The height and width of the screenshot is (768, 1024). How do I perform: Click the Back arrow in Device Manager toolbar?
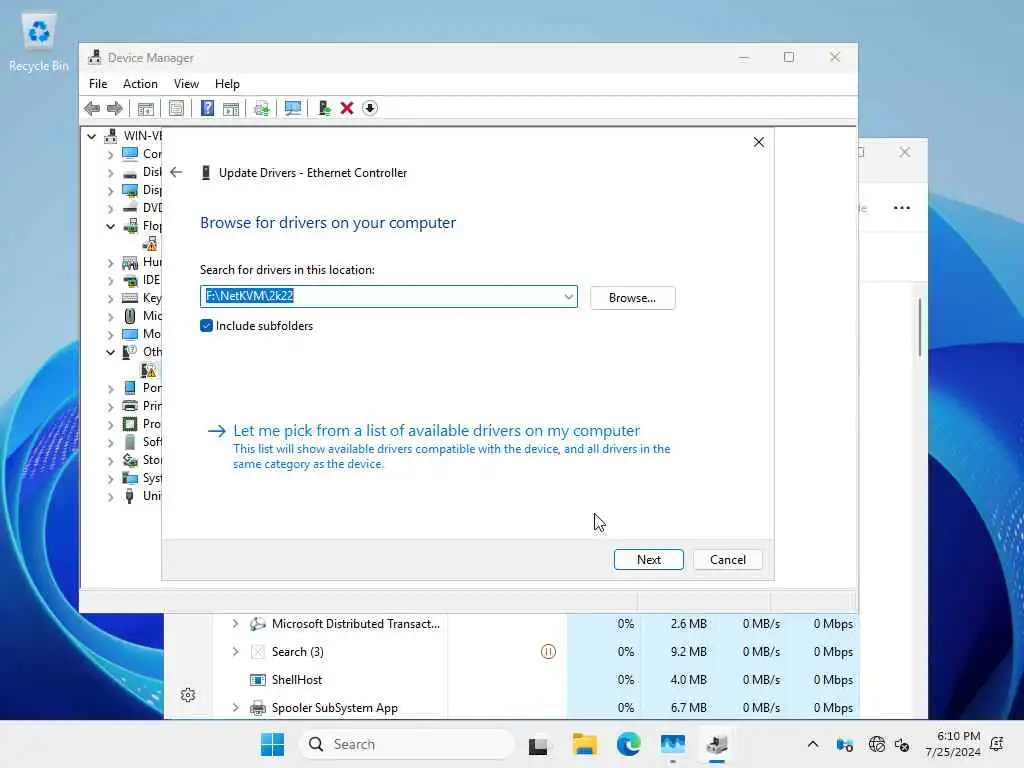pyautogui.click(x=92, y=108)
